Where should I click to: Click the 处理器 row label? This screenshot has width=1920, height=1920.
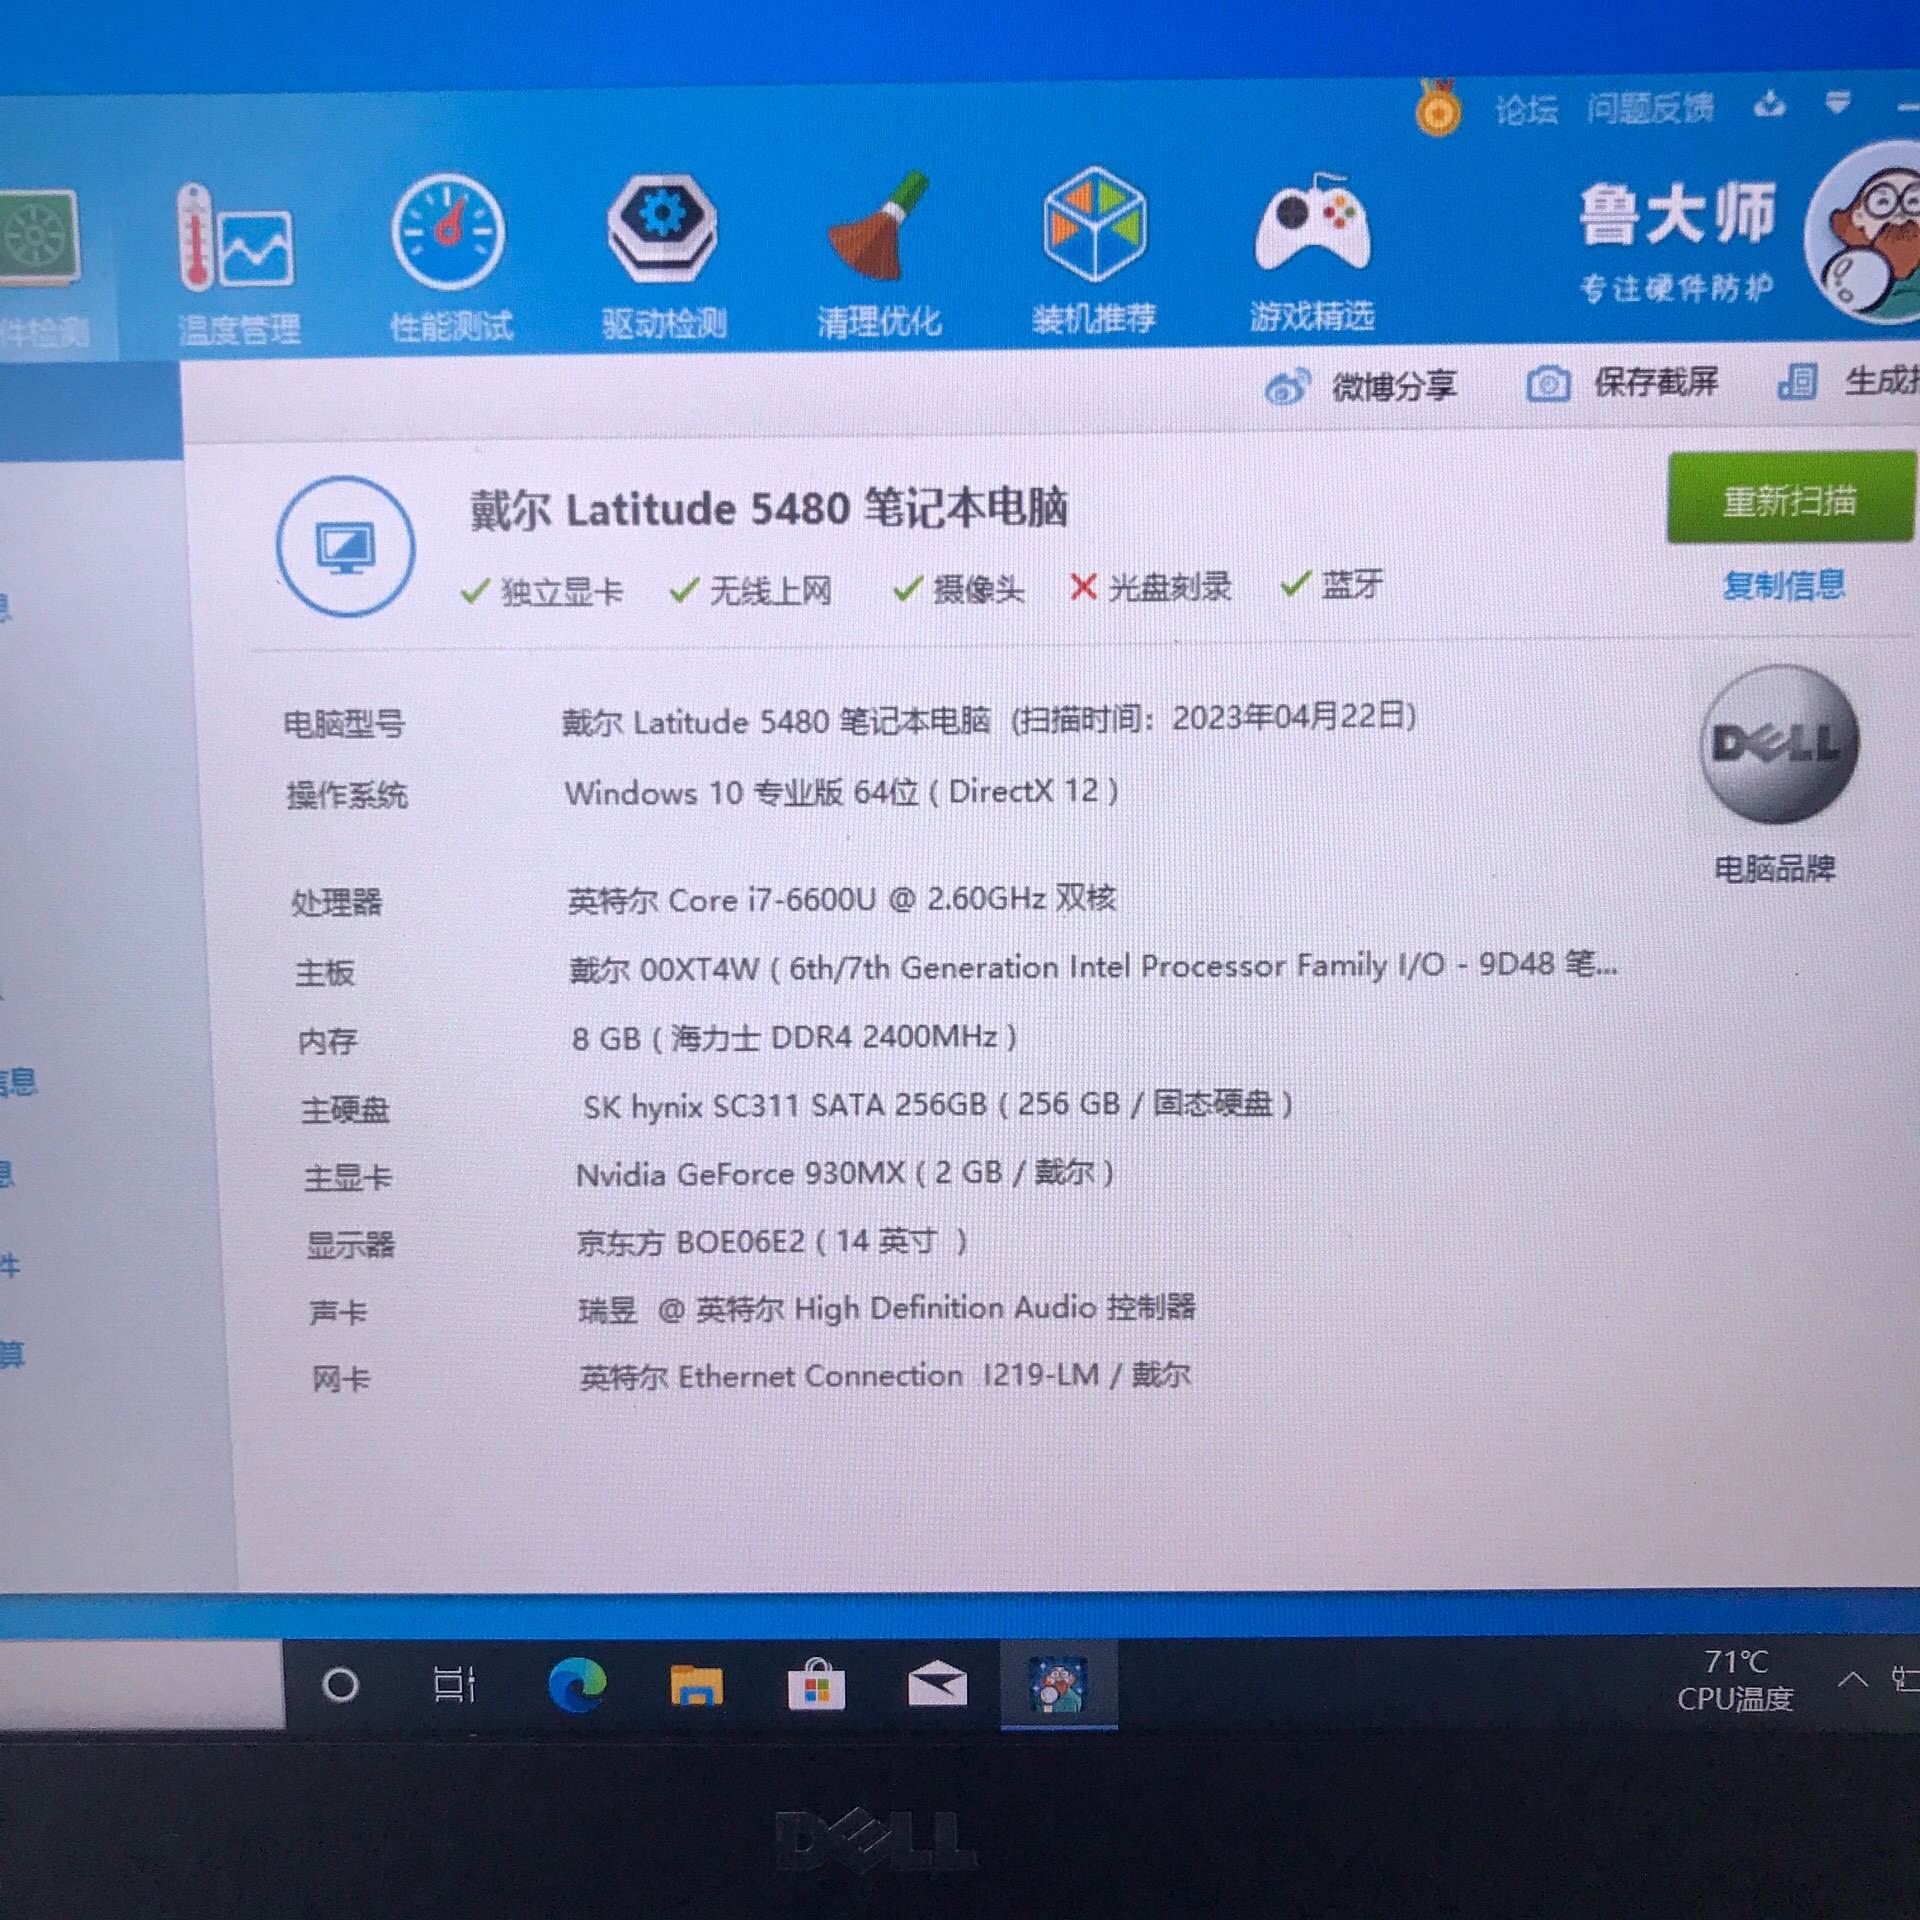336,903
